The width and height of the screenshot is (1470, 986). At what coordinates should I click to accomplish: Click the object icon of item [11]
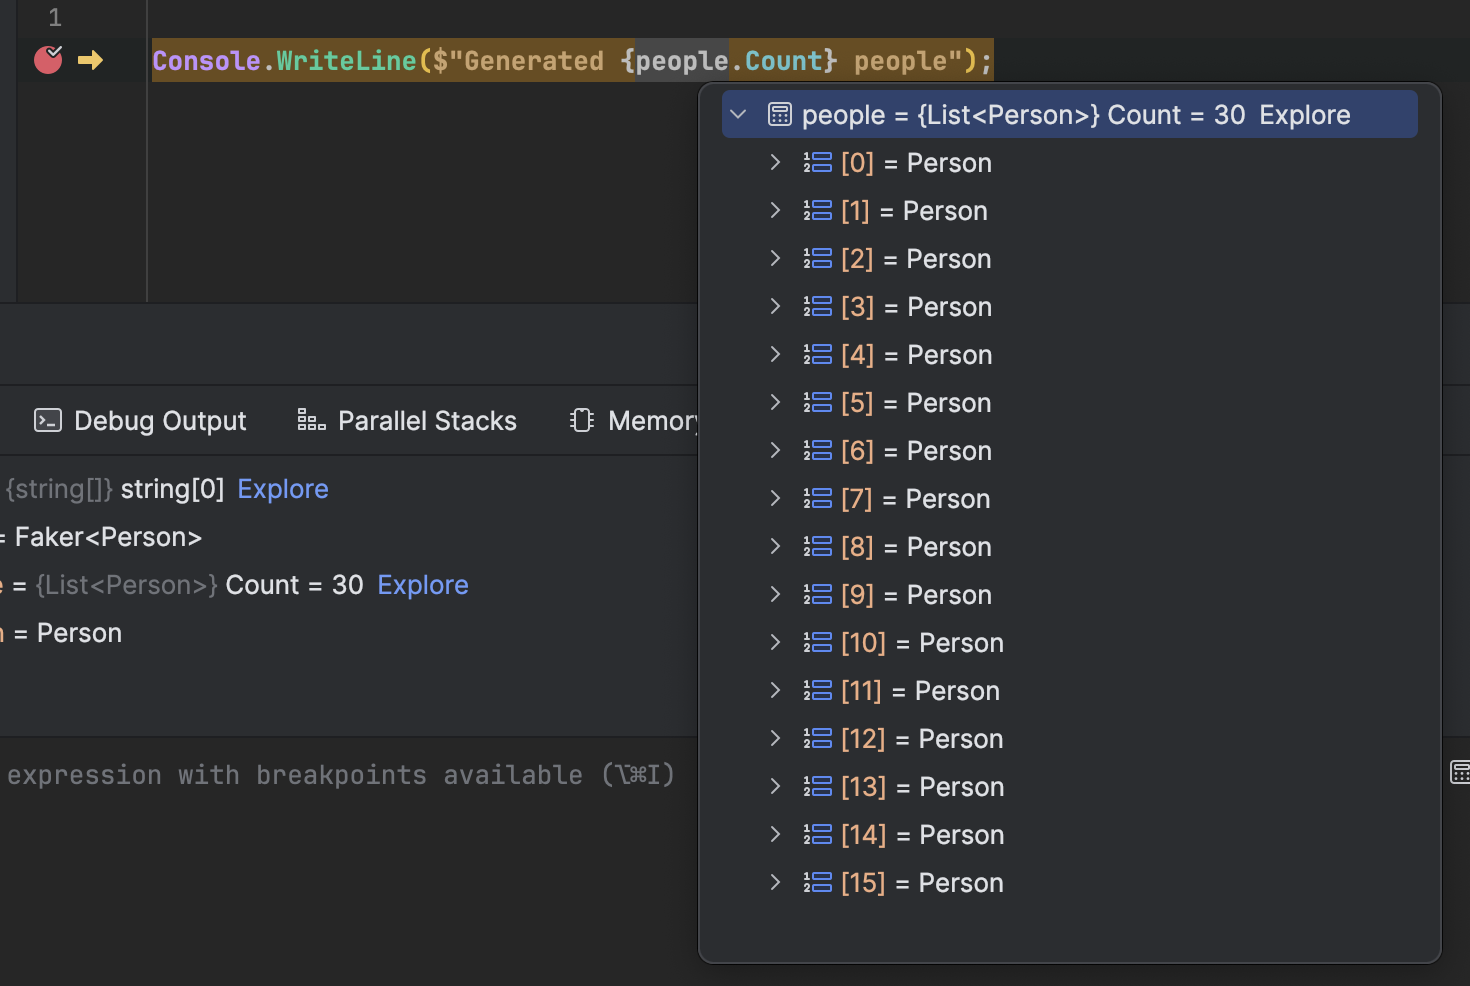point(817,691)
